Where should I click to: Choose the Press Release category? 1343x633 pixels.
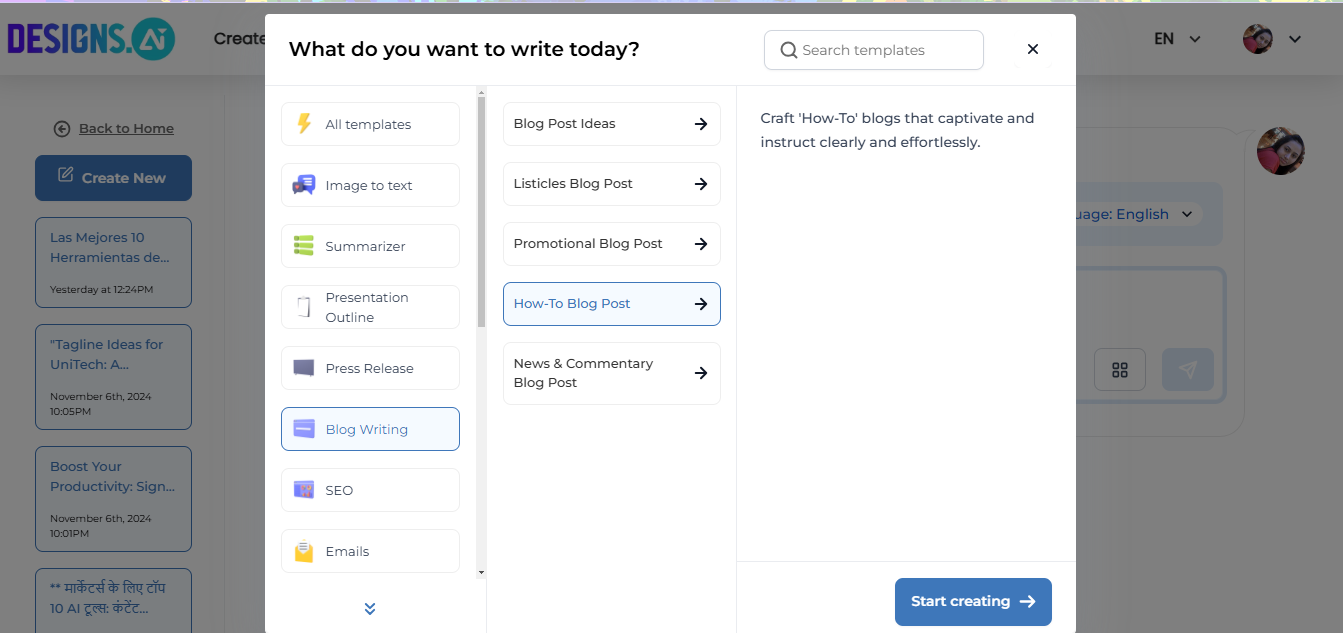pos(369,368)
